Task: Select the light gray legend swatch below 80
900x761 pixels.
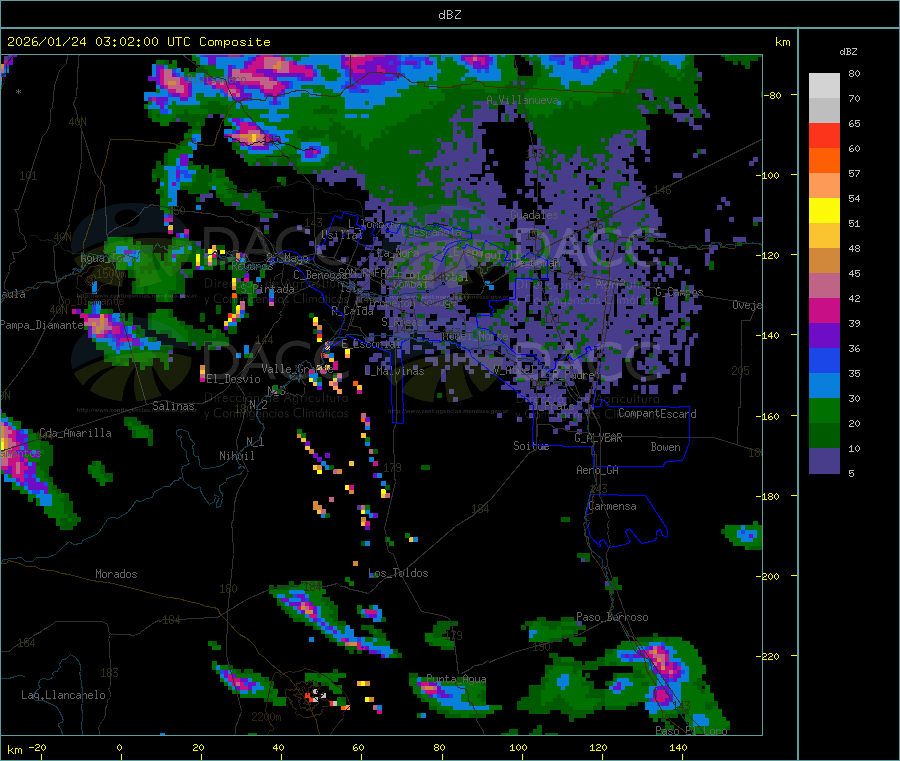Action: coord(824,86)
